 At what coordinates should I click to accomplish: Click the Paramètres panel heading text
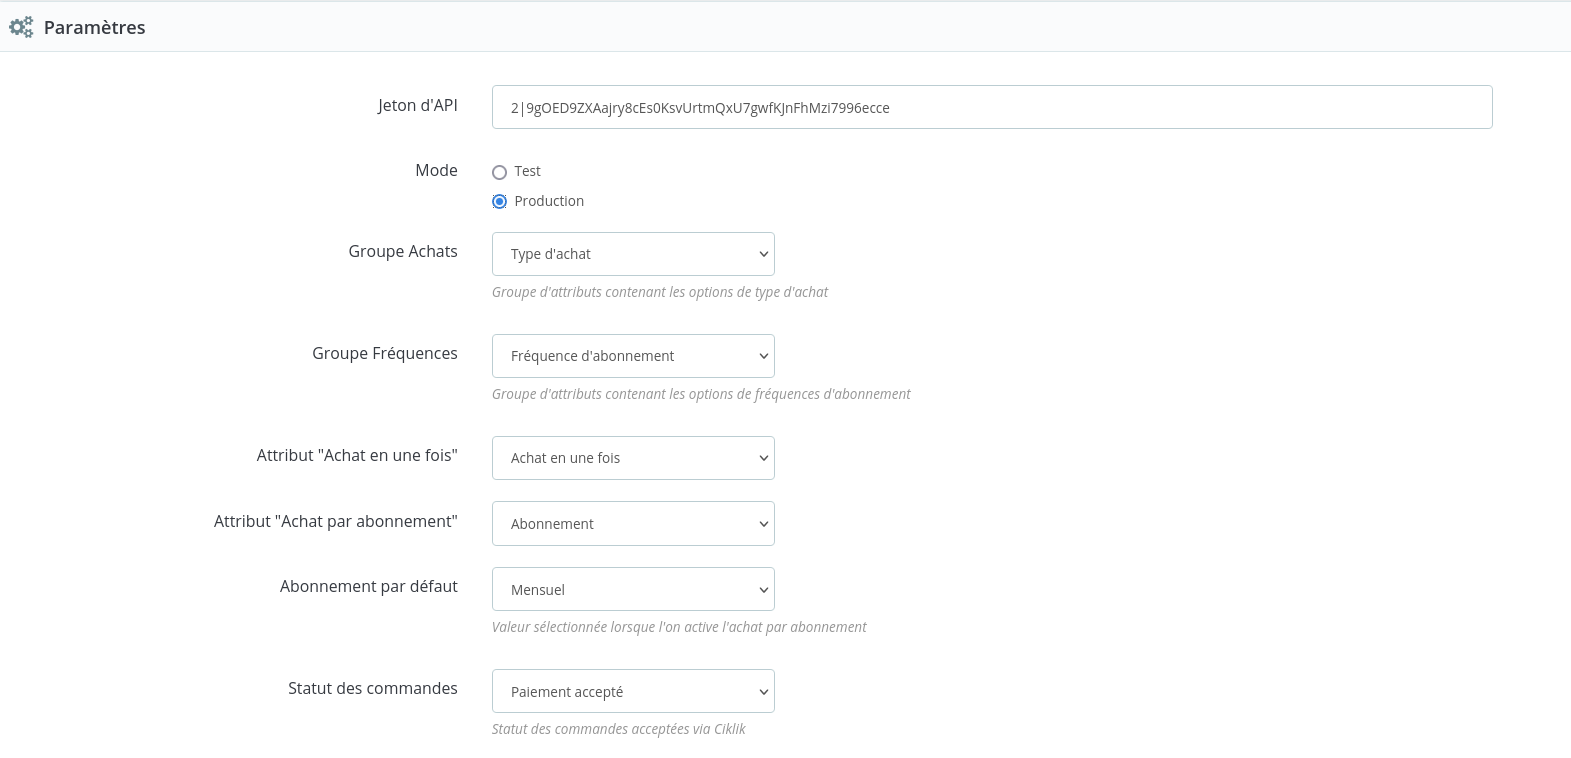(x=95, y=28)
